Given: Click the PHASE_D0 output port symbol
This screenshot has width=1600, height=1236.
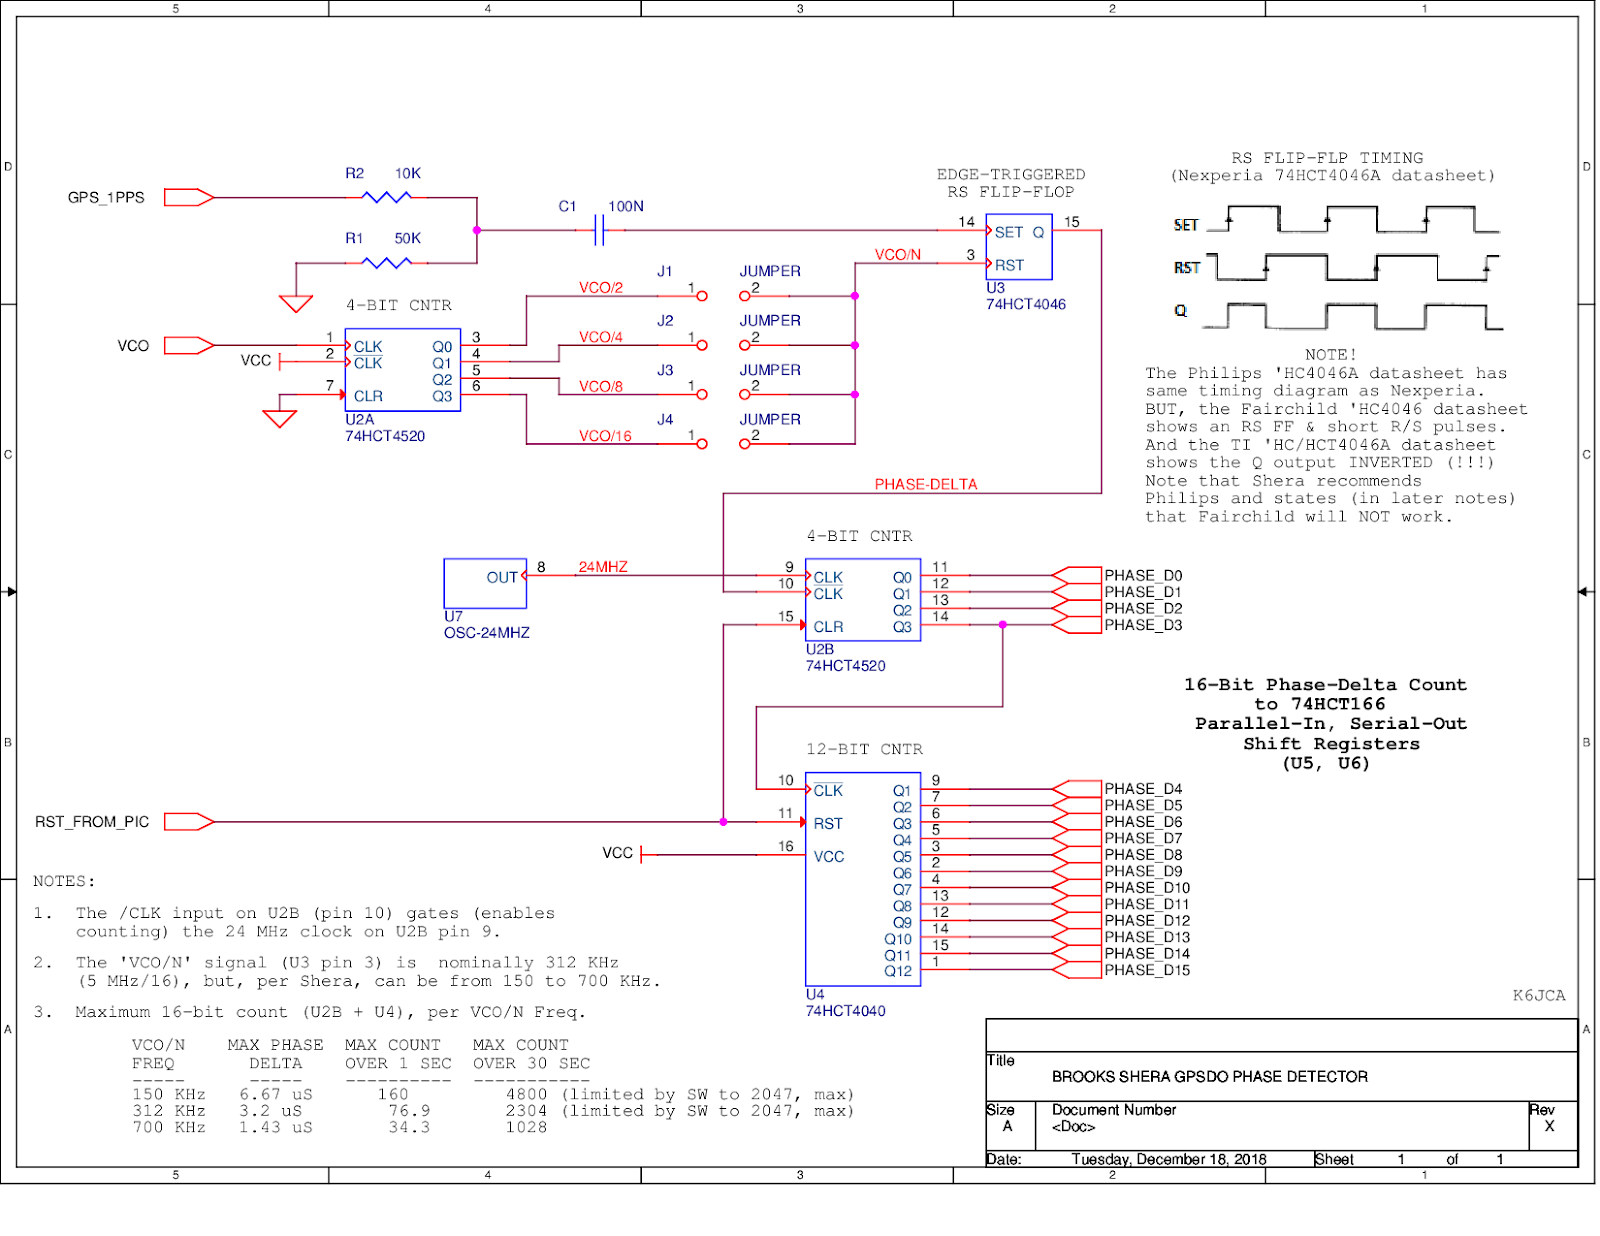Looking at the screenshot, I should pyautogui.click(x=1077, y=576).
